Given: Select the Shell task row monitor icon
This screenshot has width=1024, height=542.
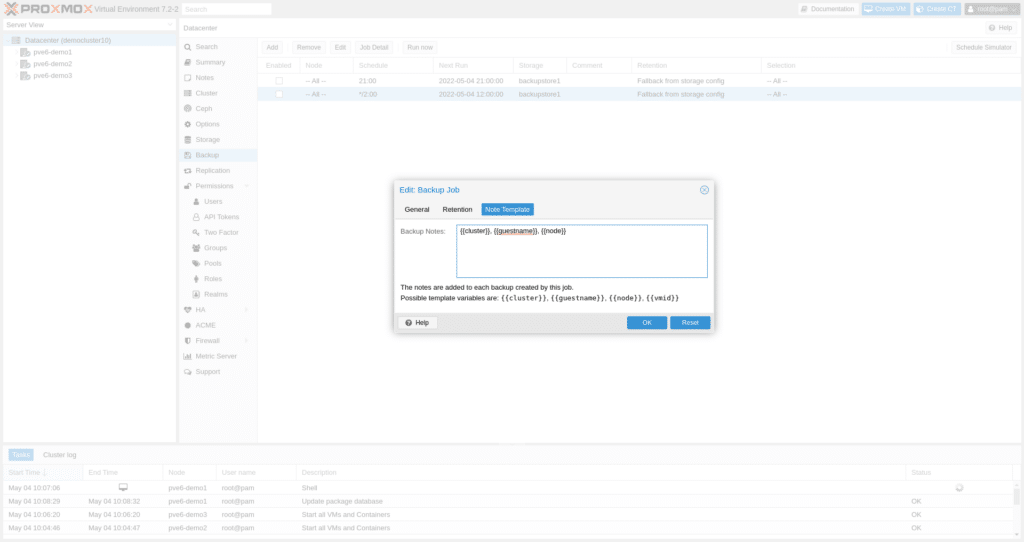Looking at the screenshot, I should click(123, 488).
